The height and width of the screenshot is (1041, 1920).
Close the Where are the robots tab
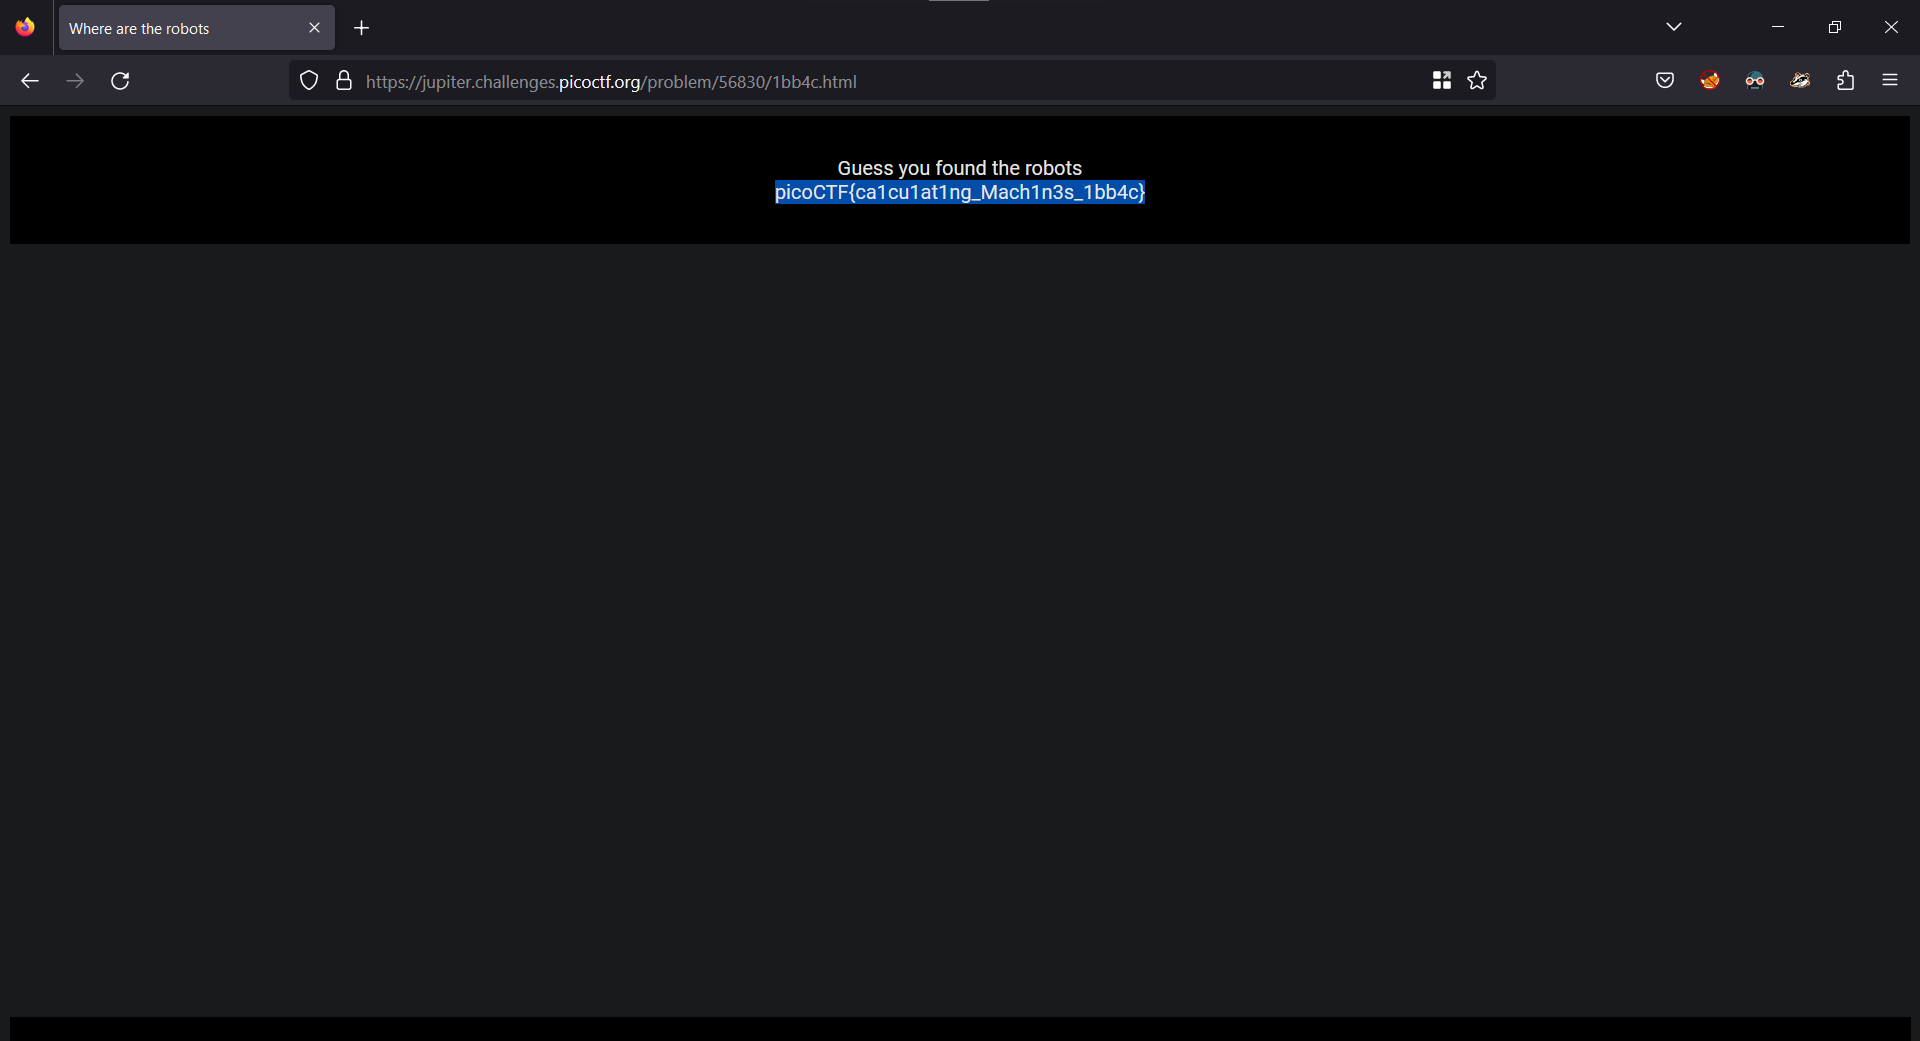click(314, 28)
